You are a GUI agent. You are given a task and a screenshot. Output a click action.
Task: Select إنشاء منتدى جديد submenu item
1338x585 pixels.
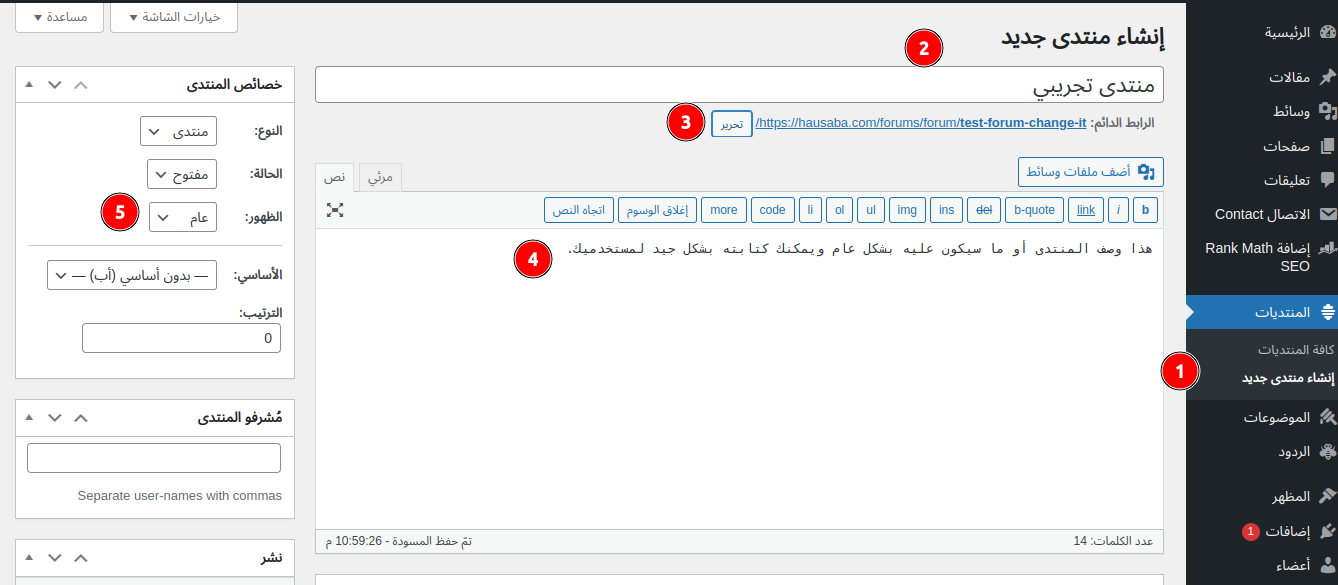1288,378
